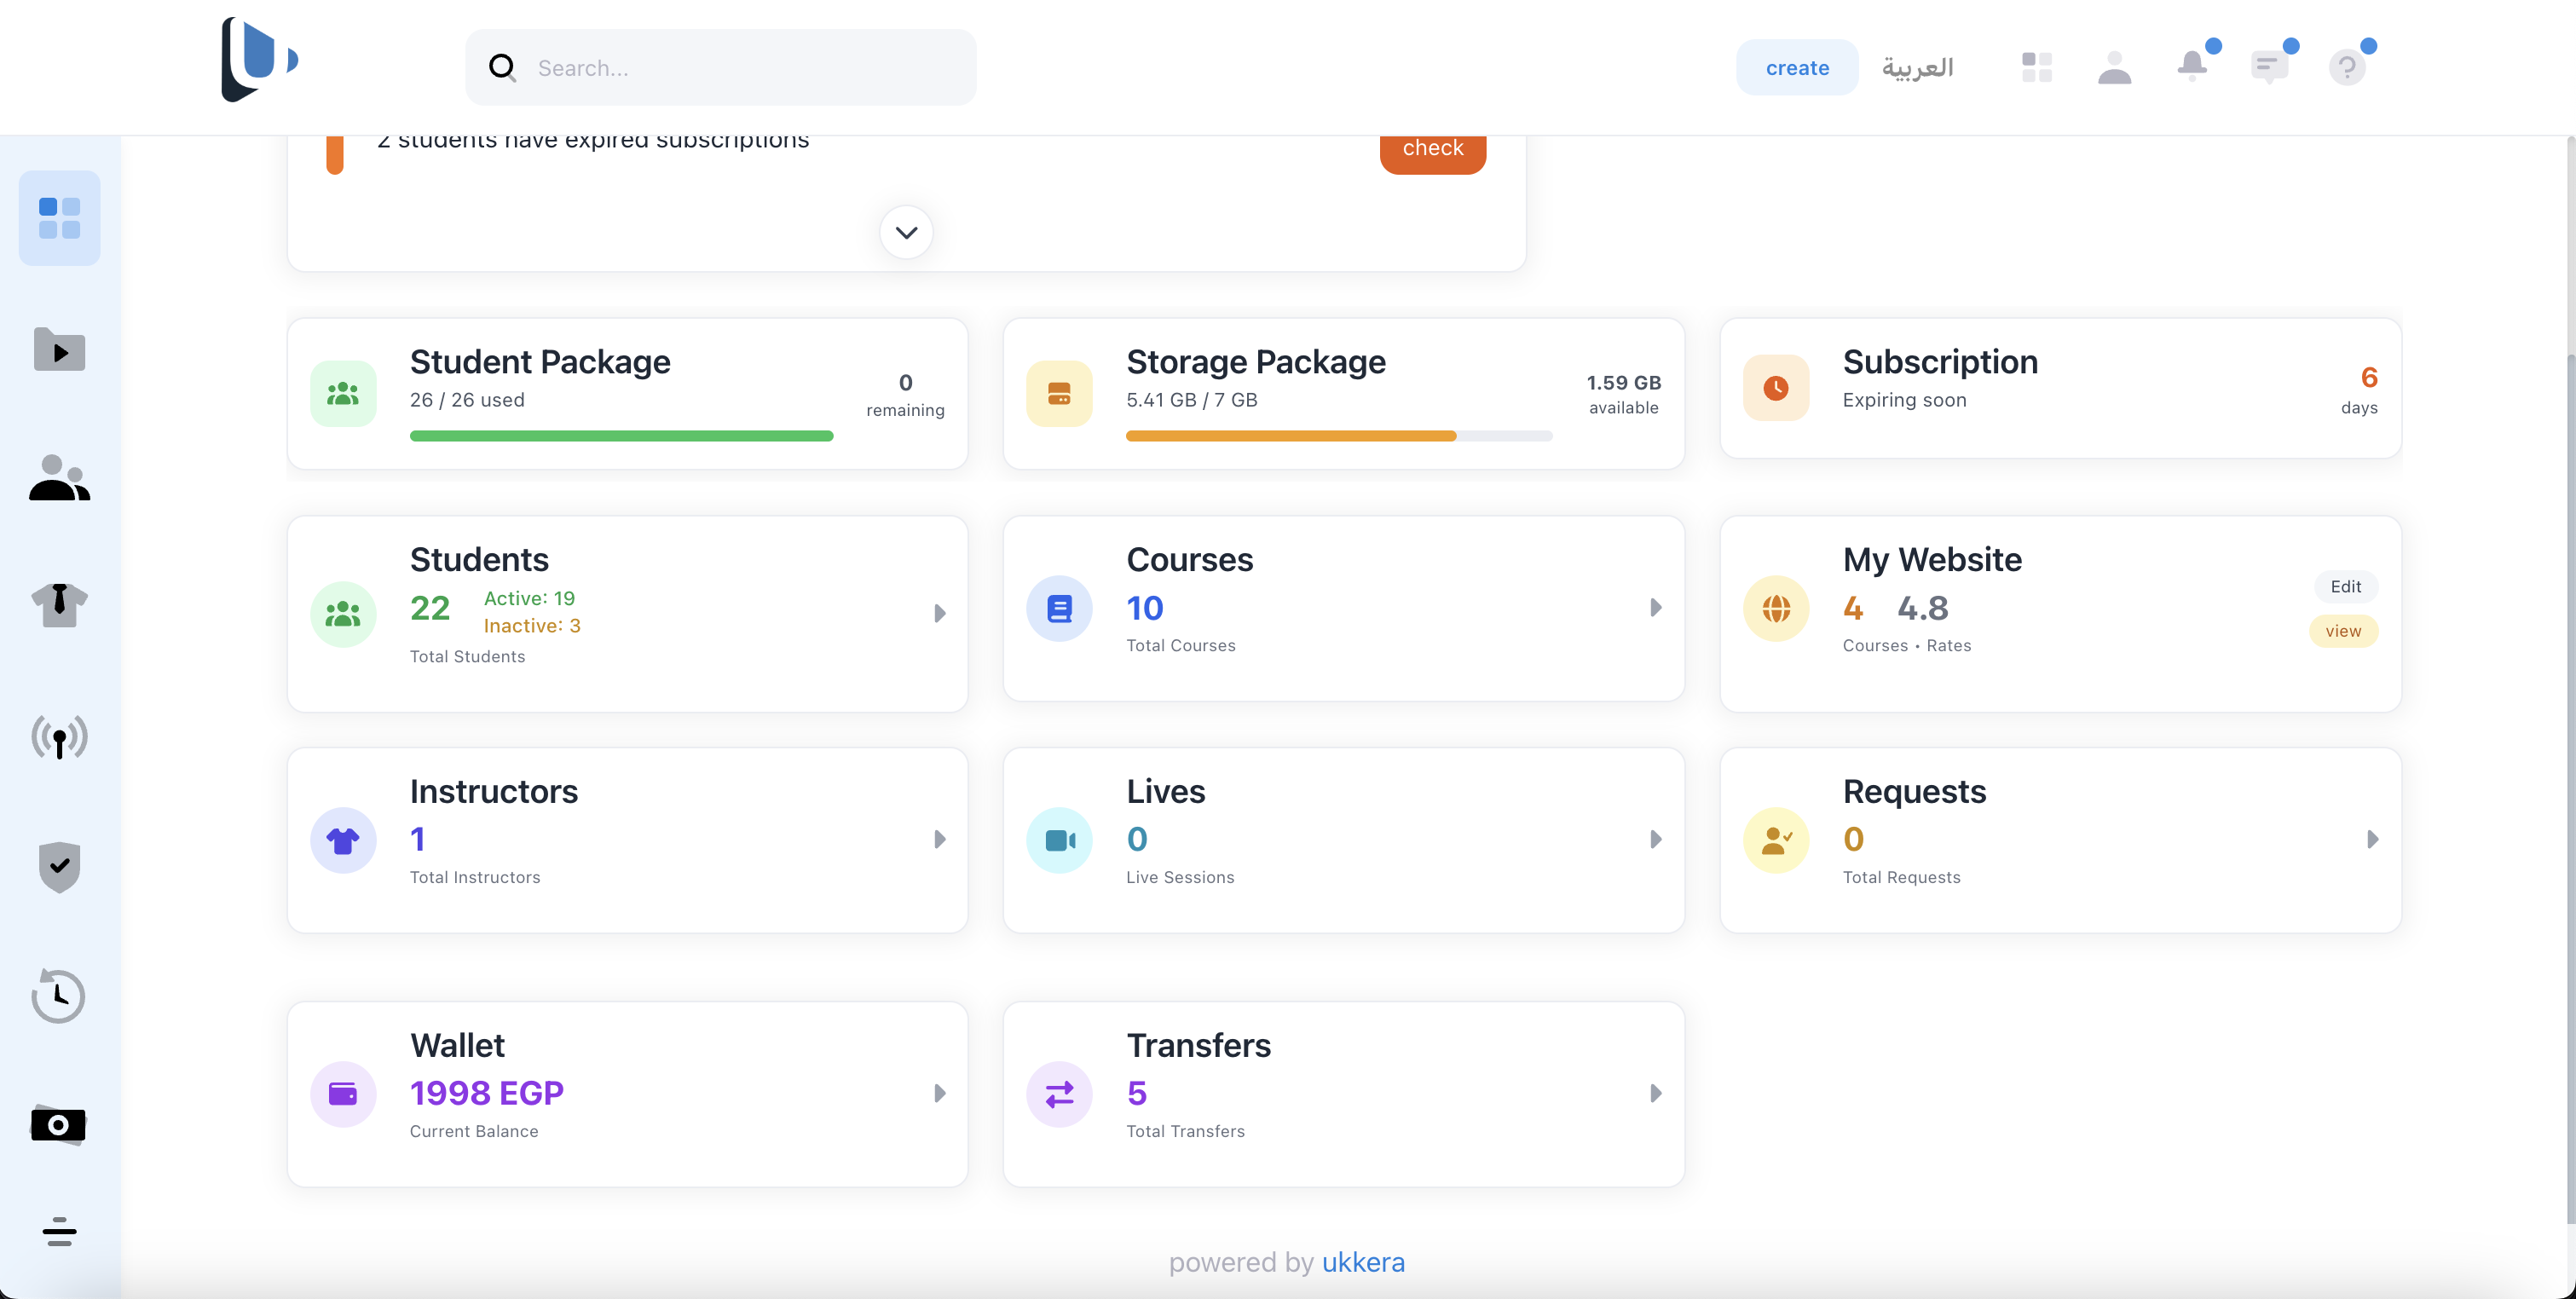Click the '1998 EGP' wallet balance
Screen dimensions: 2576x1299
pyautogui.click(x=487, y=1093)
